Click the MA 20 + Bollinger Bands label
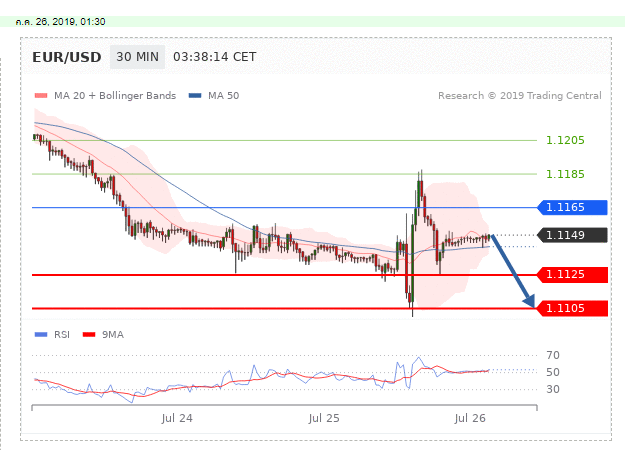Viewport: 625px width, 450px height. (115, 96)
